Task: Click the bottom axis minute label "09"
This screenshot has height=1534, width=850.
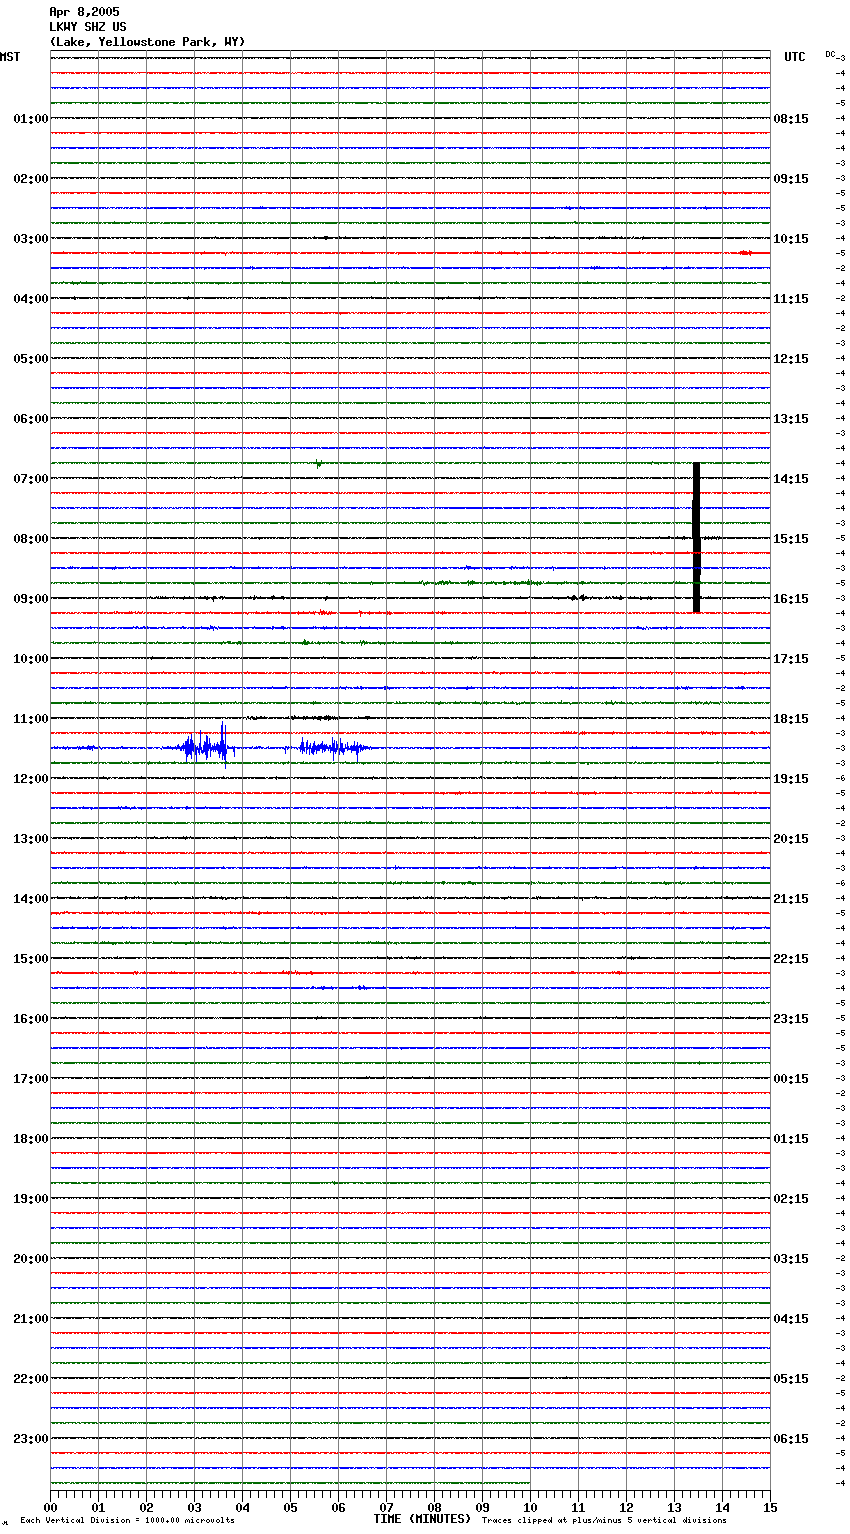Action: click(482, 1507)
